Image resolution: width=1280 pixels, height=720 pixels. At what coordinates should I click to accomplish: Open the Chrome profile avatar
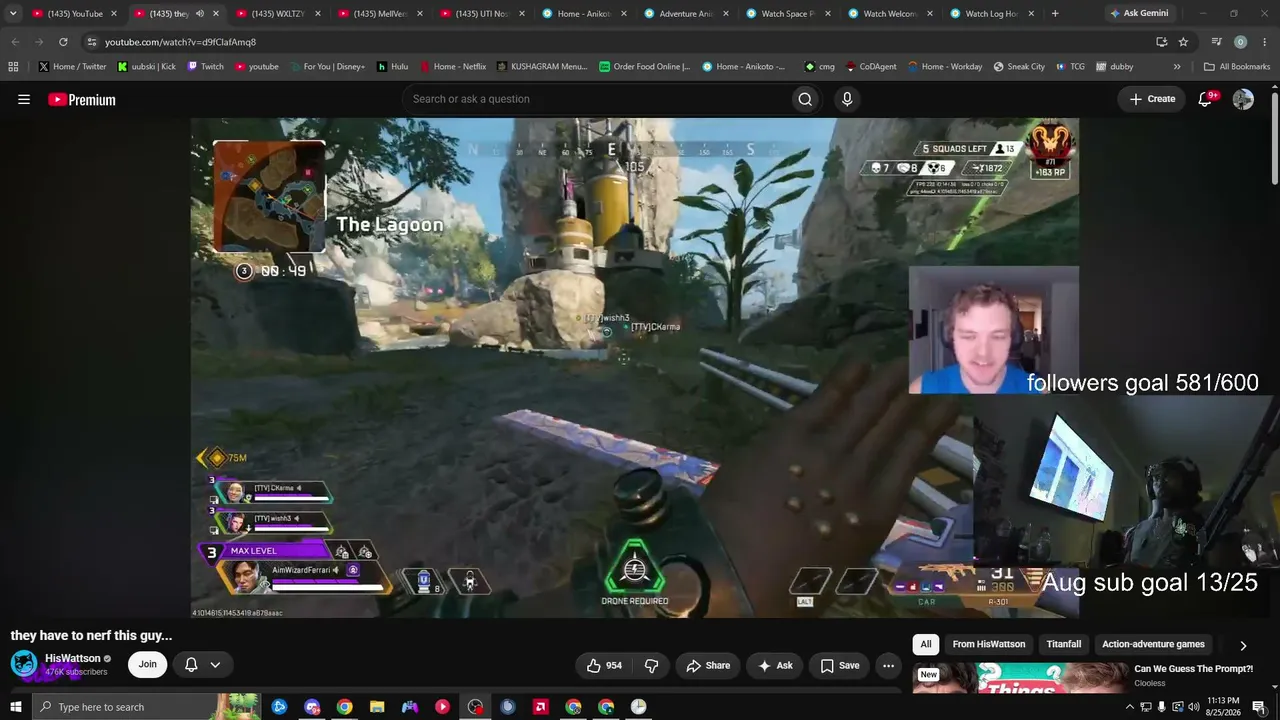pyautogui.click(x=1240, y=42)
